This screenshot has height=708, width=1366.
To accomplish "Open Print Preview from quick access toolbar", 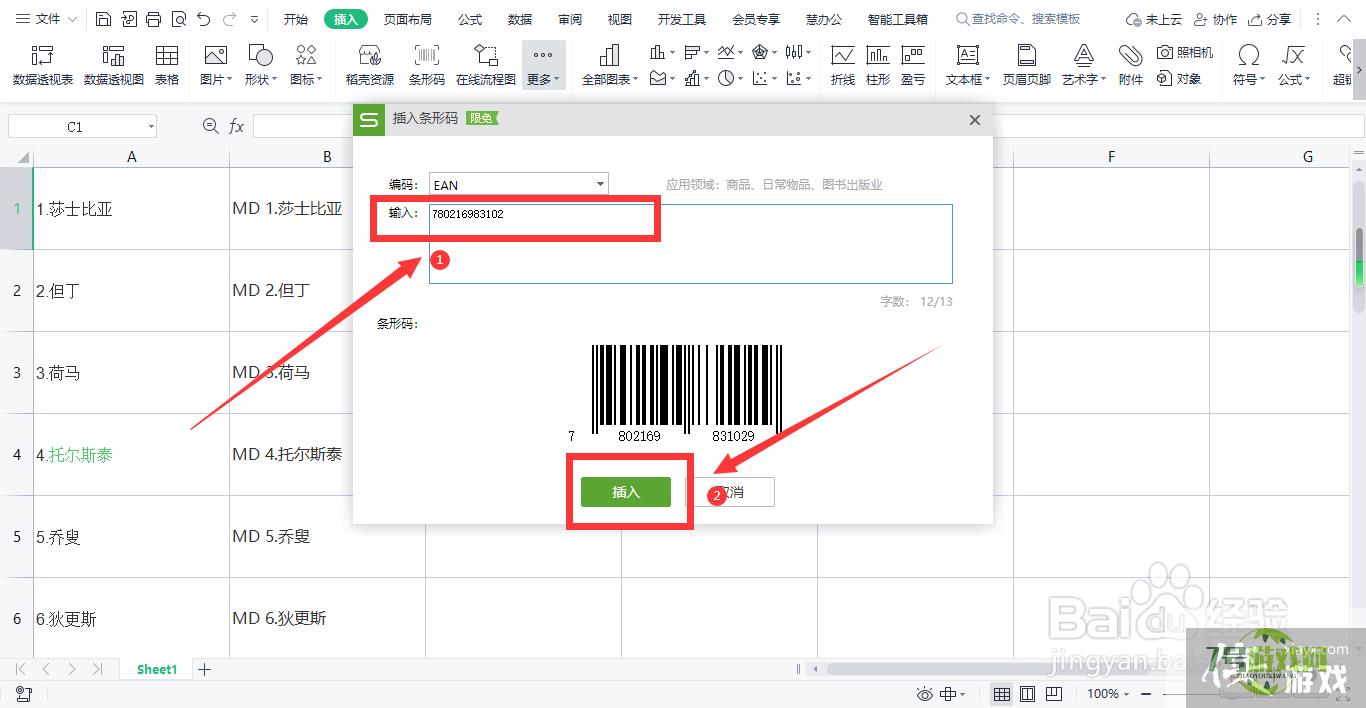I will [178, 19].
